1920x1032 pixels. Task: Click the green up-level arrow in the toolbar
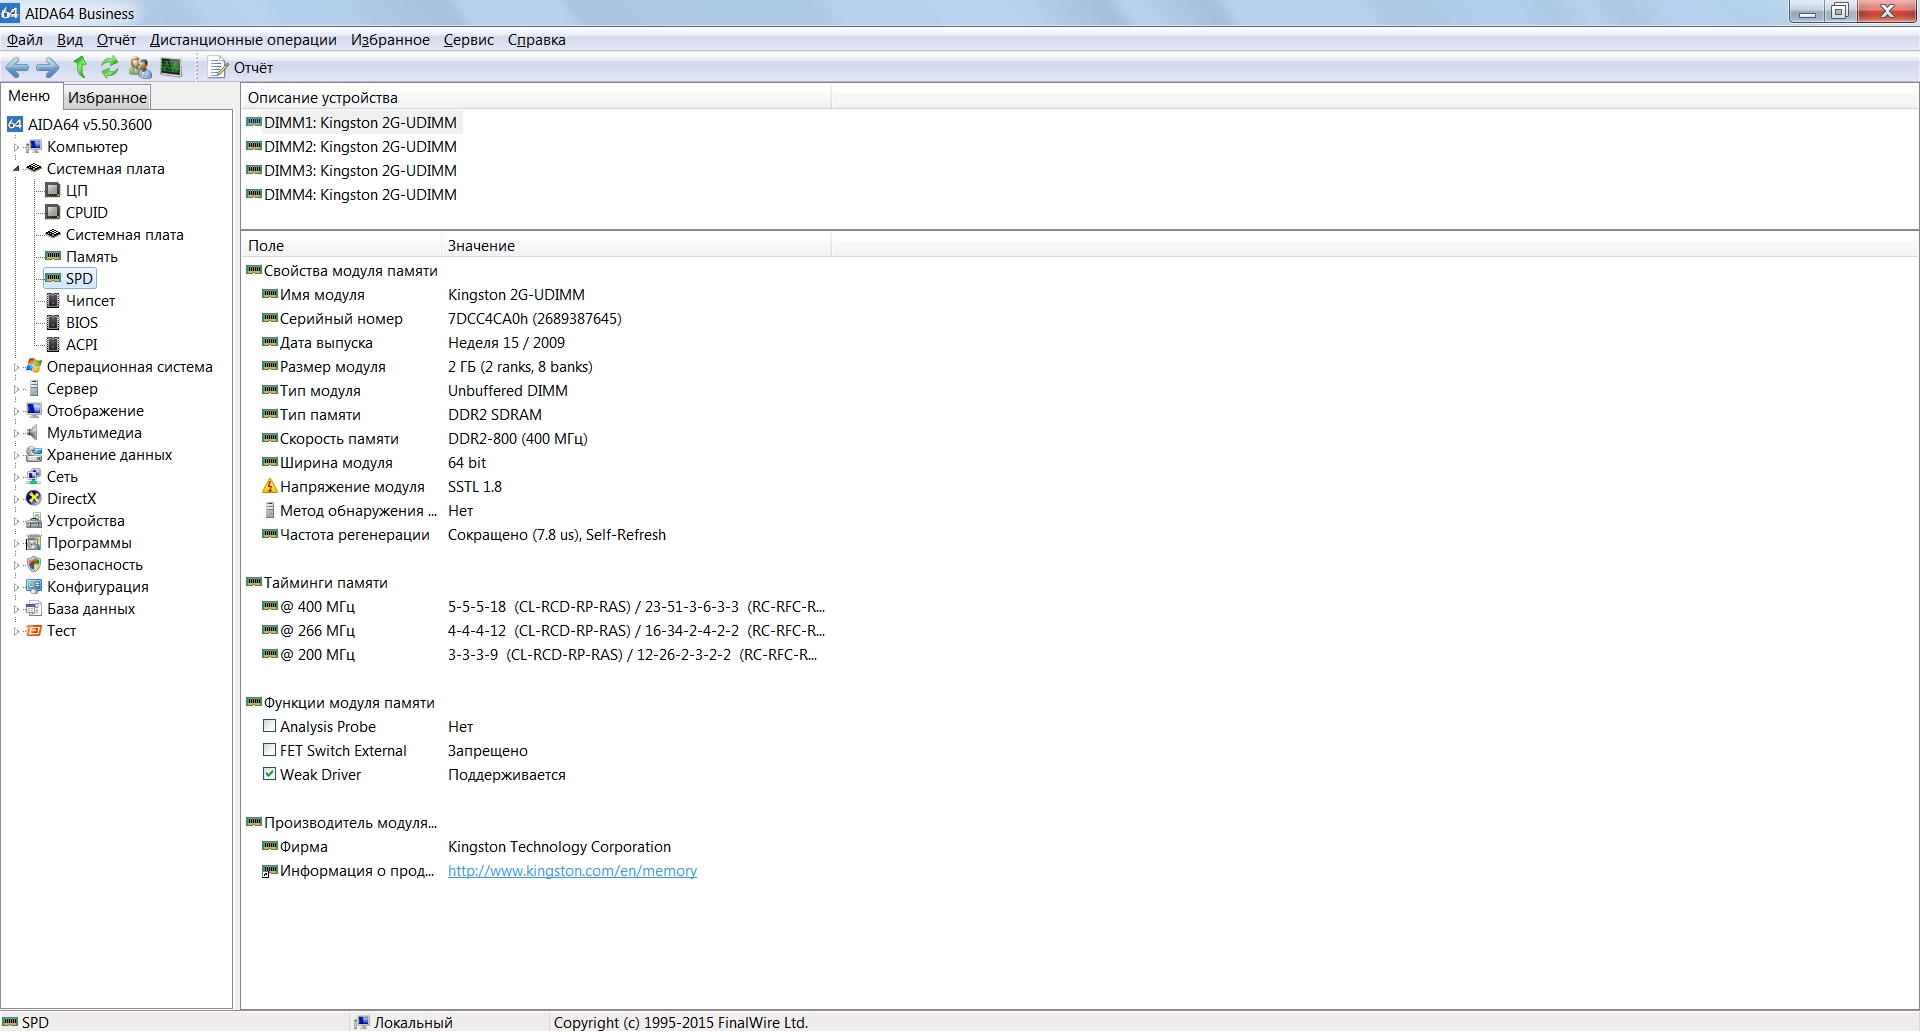click(x=80, y=67)
